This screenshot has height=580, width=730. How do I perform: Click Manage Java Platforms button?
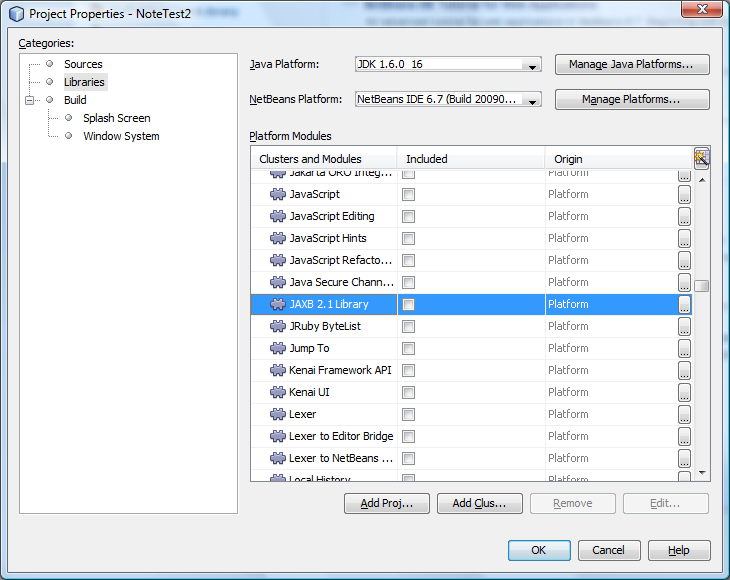coord(632,64)
